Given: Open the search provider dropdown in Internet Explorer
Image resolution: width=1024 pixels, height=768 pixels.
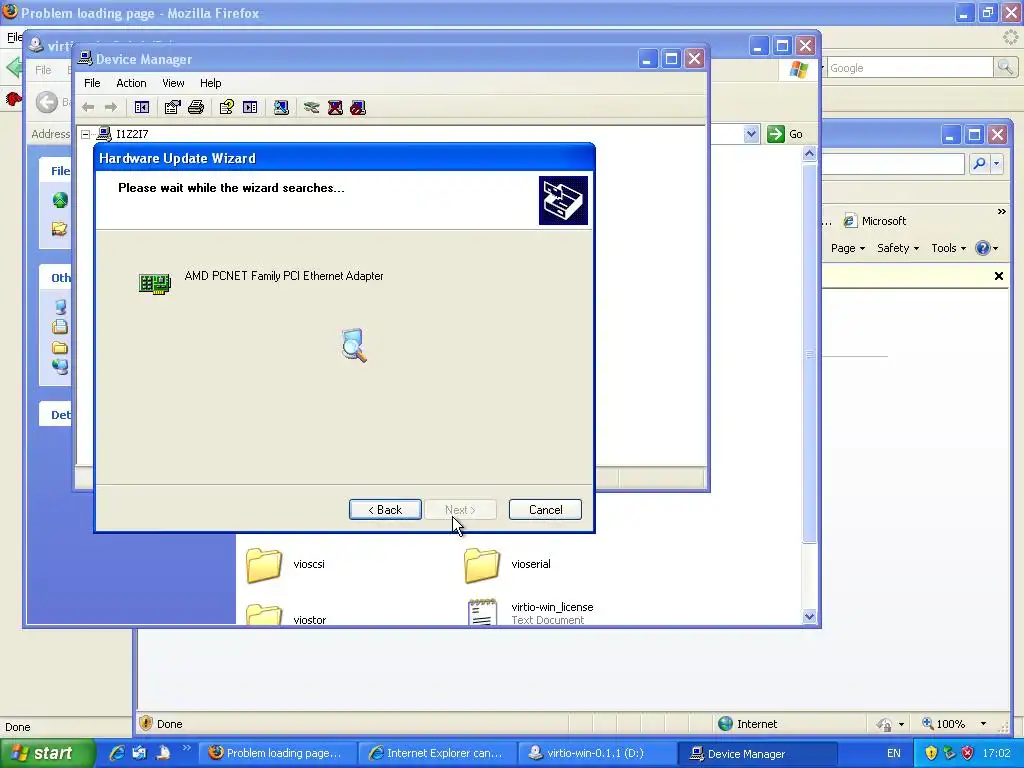Looking at the screenshot, I should click(x=997, y=164).
